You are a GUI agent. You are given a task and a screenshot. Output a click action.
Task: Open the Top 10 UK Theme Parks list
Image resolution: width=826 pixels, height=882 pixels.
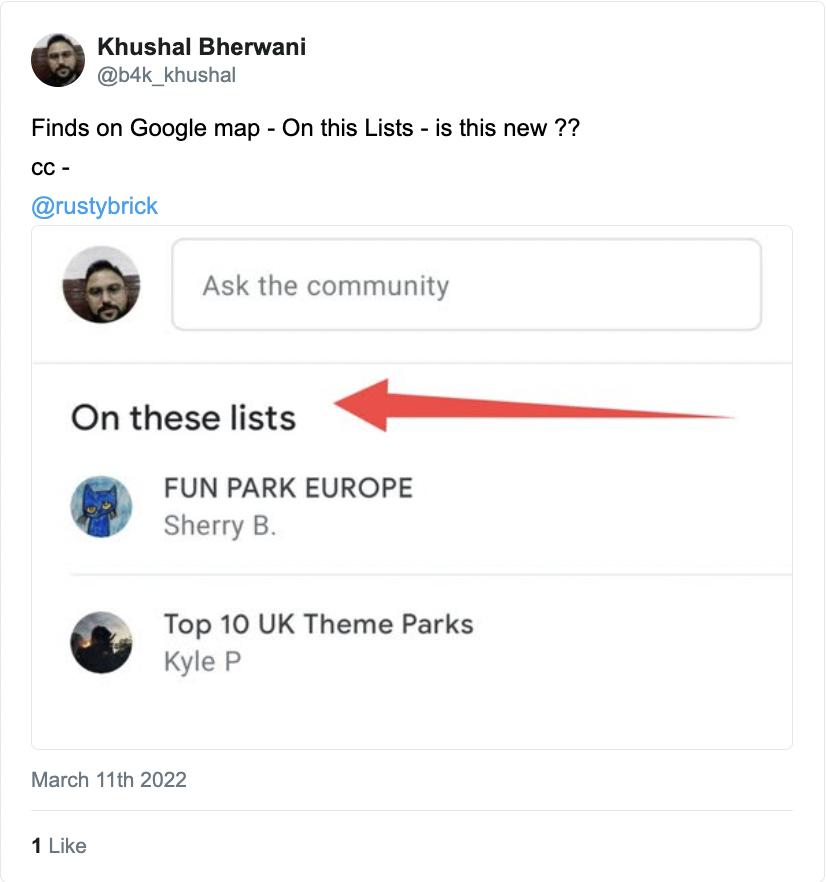pos(318,624)
